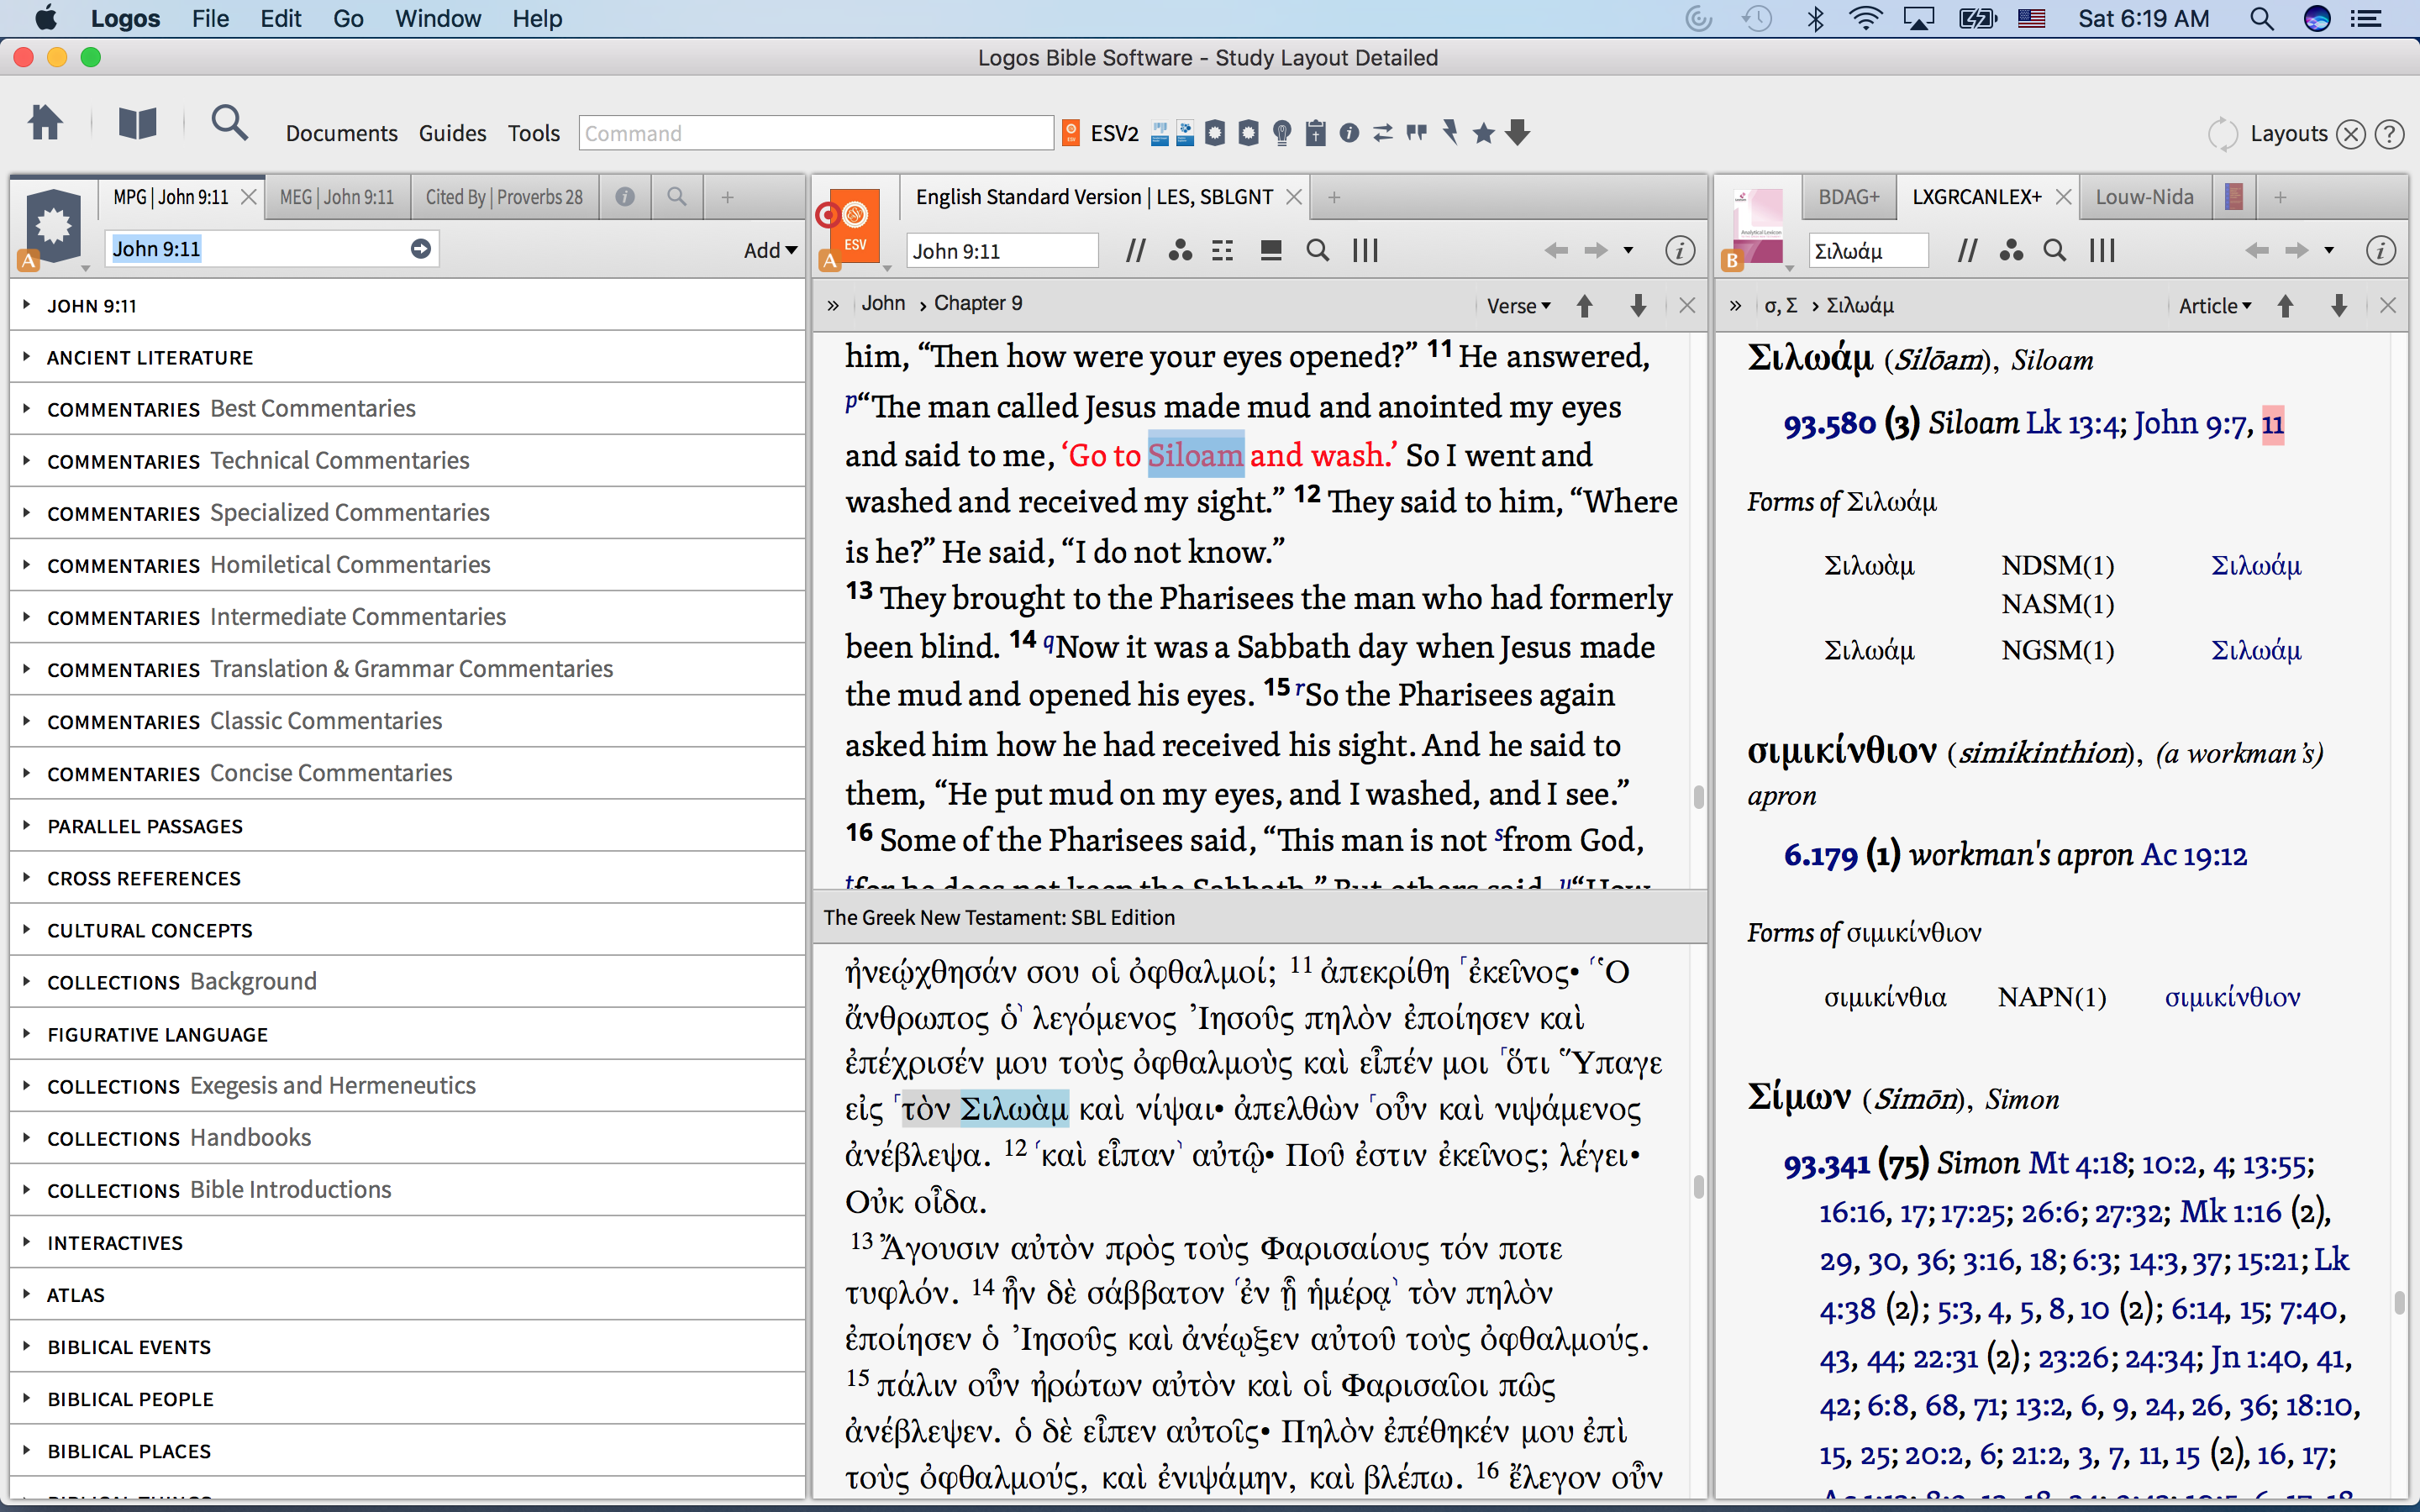Go to the next verse in ESV

(1638, 306)
